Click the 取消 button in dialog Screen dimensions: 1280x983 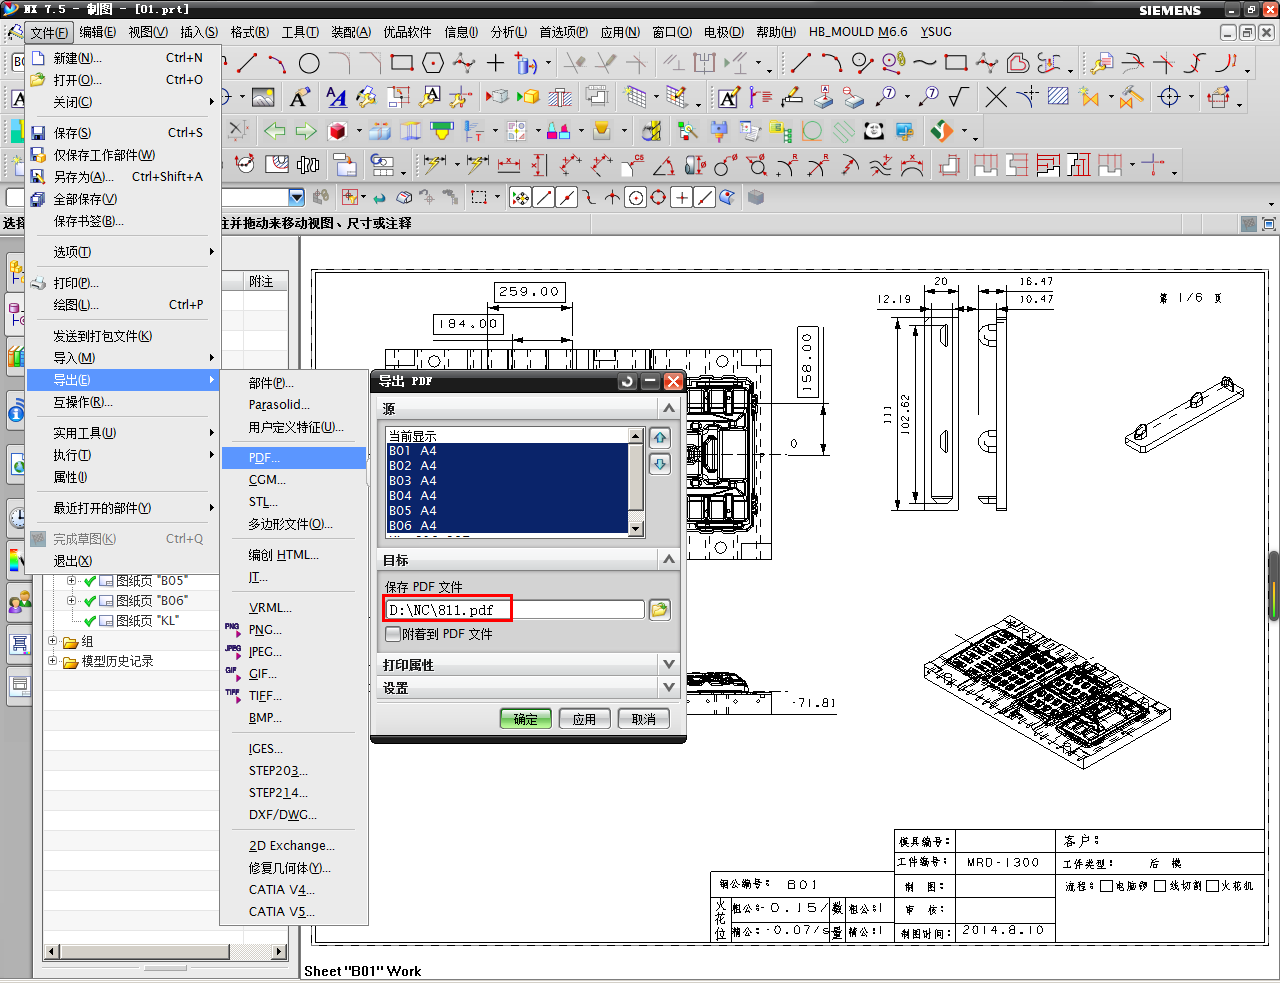pyautogui.click(x=643, y=719)
